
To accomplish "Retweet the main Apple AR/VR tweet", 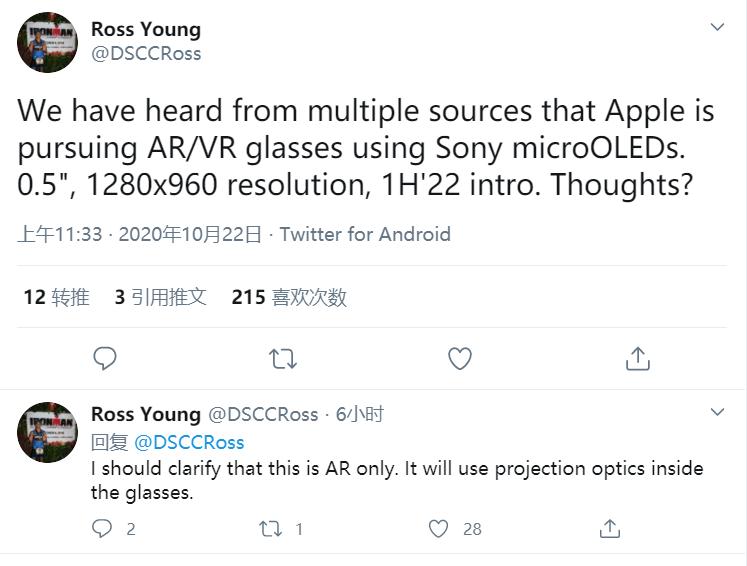I will pos(283,358).
